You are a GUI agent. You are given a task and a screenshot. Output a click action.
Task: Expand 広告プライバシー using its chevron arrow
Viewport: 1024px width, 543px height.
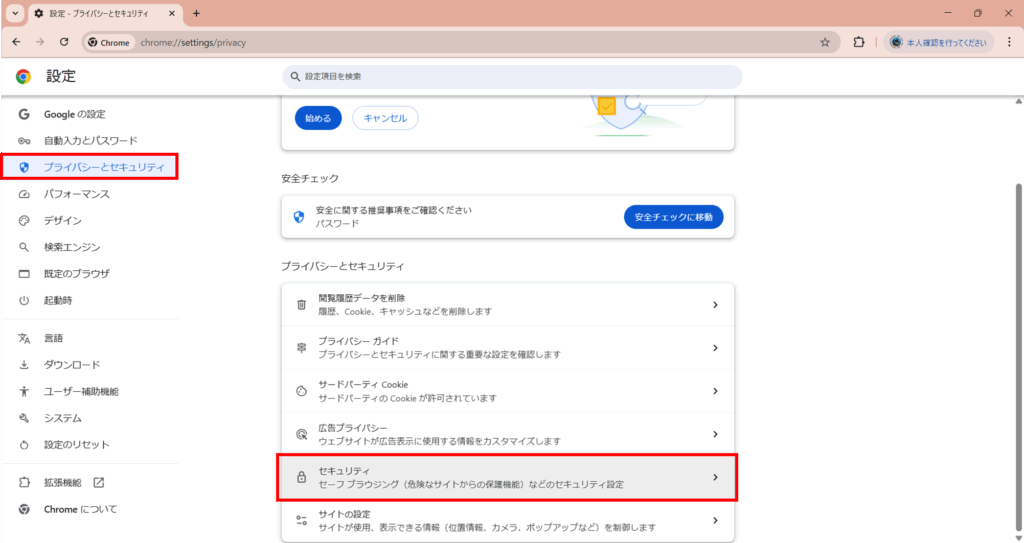point(714,434)
